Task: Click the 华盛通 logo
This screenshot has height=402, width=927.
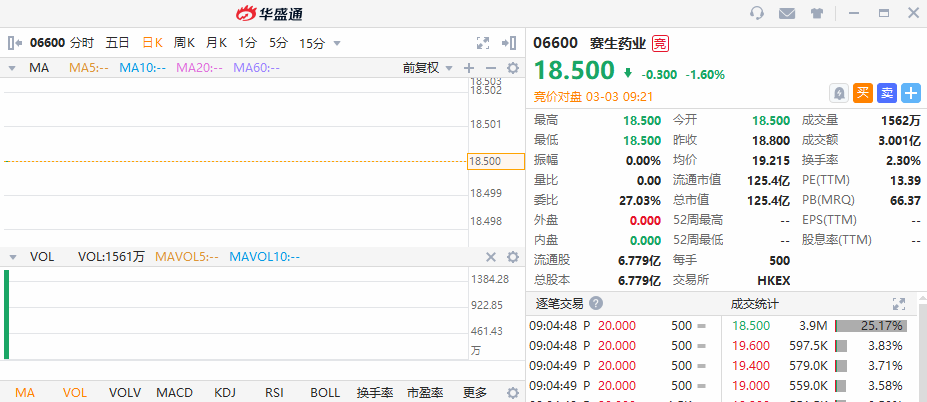Action: point(269,13)
